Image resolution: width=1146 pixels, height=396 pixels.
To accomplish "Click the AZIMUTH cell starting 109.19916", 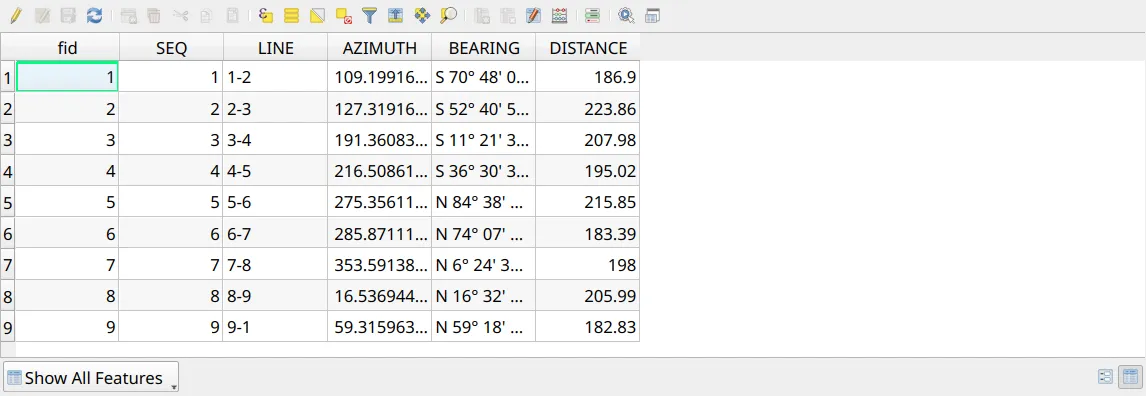I will click(x=379, y=77).
